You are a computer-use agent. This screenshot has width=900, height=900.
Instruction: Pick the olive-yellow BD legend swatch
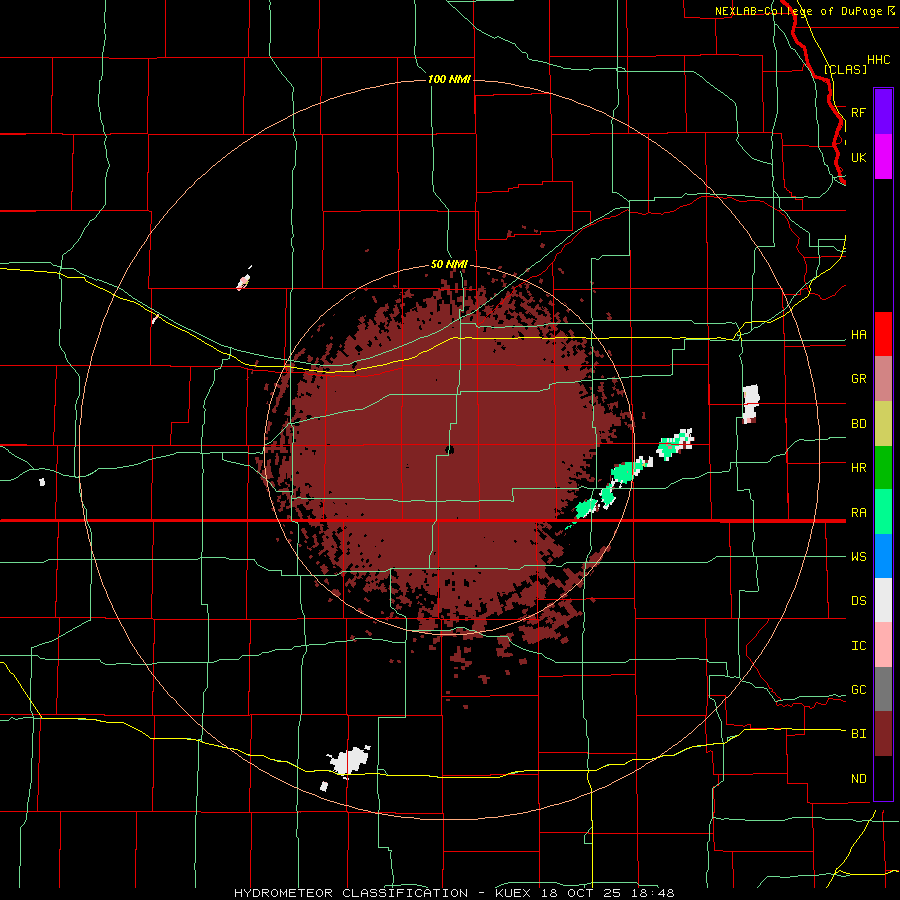pyautogui.click(x=883, y=423)
